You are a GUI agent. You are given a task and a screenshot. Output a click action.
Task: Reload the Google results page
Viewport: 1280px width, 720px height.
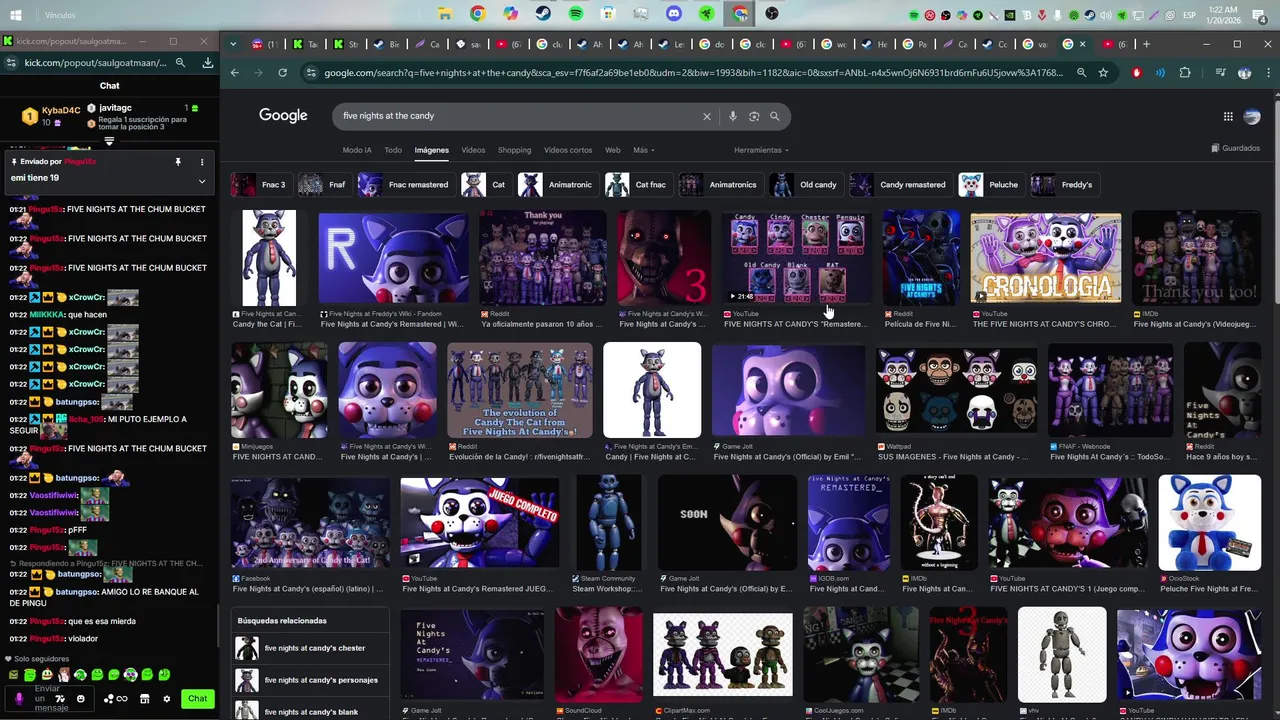coord(282,73)
